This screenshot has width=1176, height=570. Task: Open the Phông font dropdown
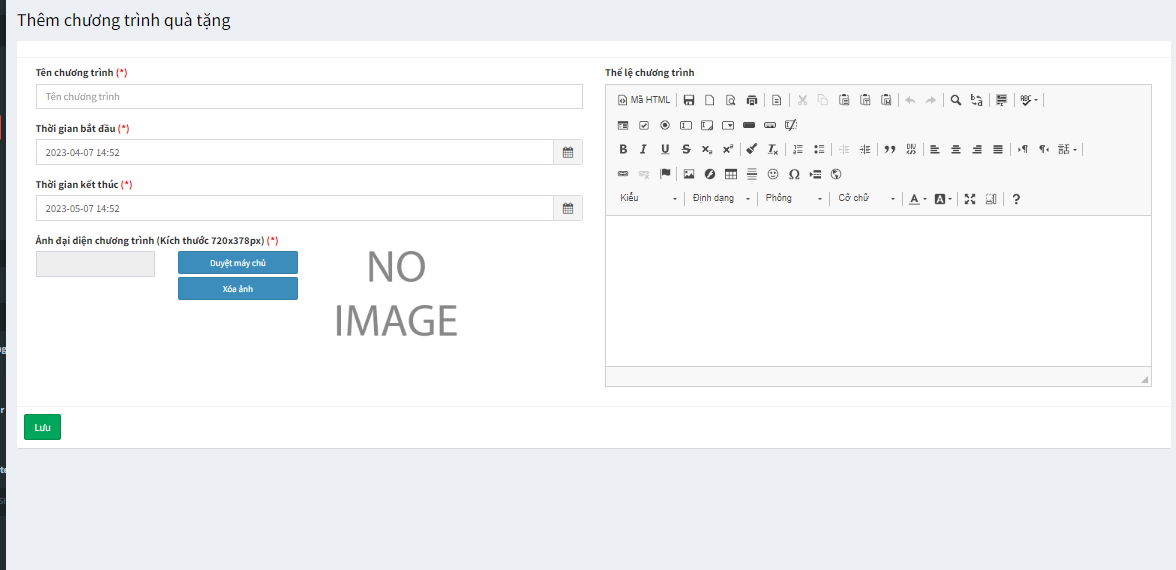click(794, 199)
